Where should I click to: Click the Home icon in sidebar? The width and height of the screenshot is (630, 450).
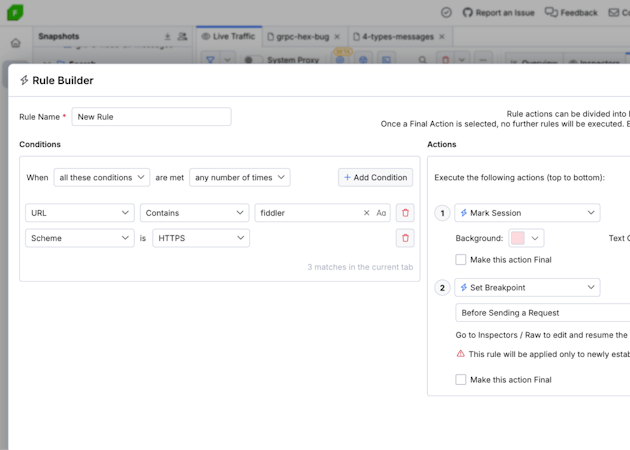16,43
